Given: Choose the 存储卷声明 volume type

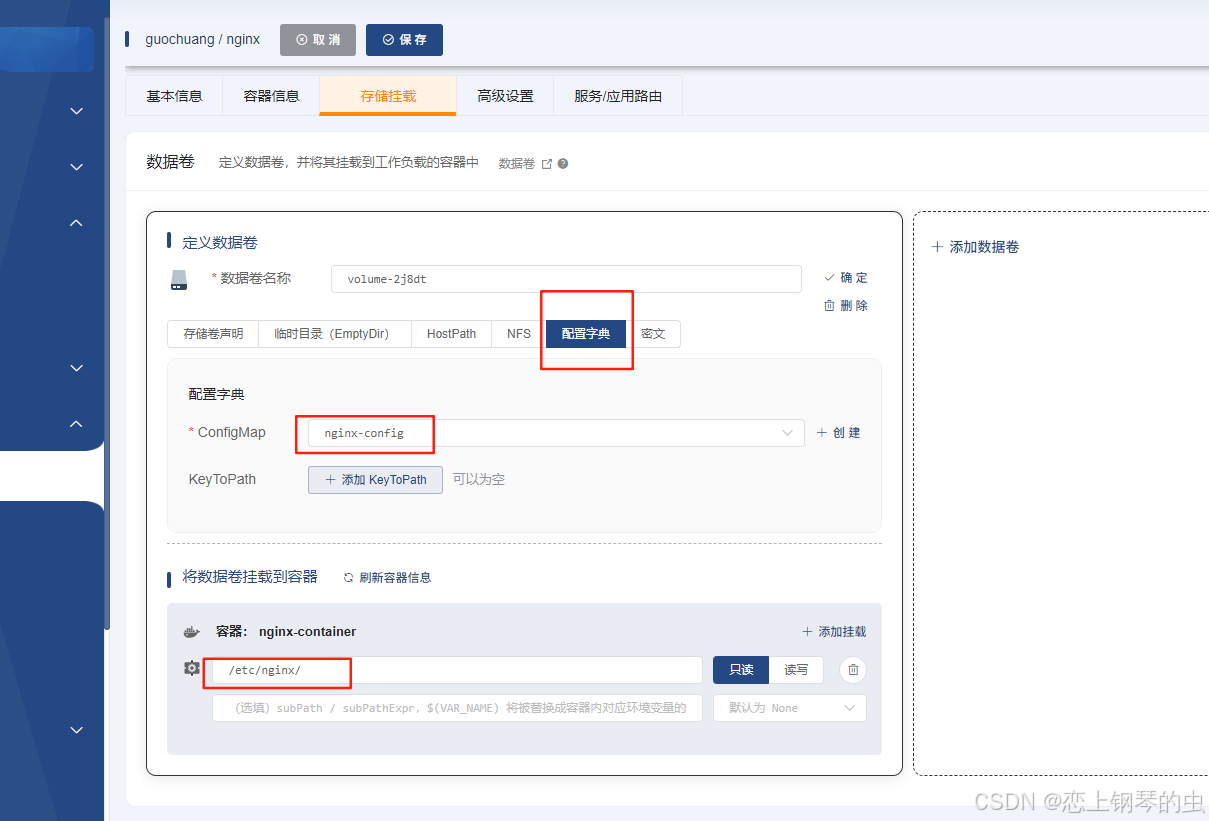Looking at the screenshot, I should pyautogui.click(x=213, y=334).
